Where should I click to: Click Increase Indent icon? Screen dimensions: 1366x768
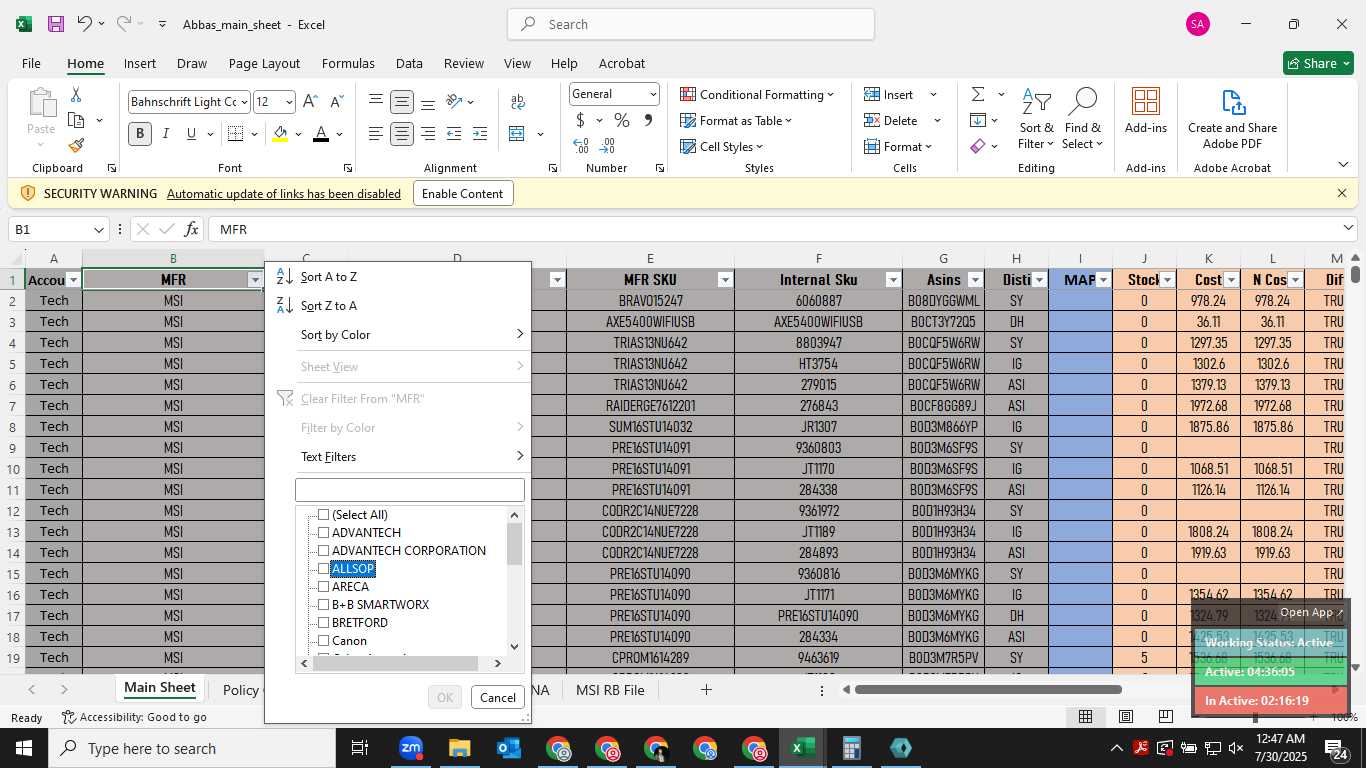coord(480,134)
